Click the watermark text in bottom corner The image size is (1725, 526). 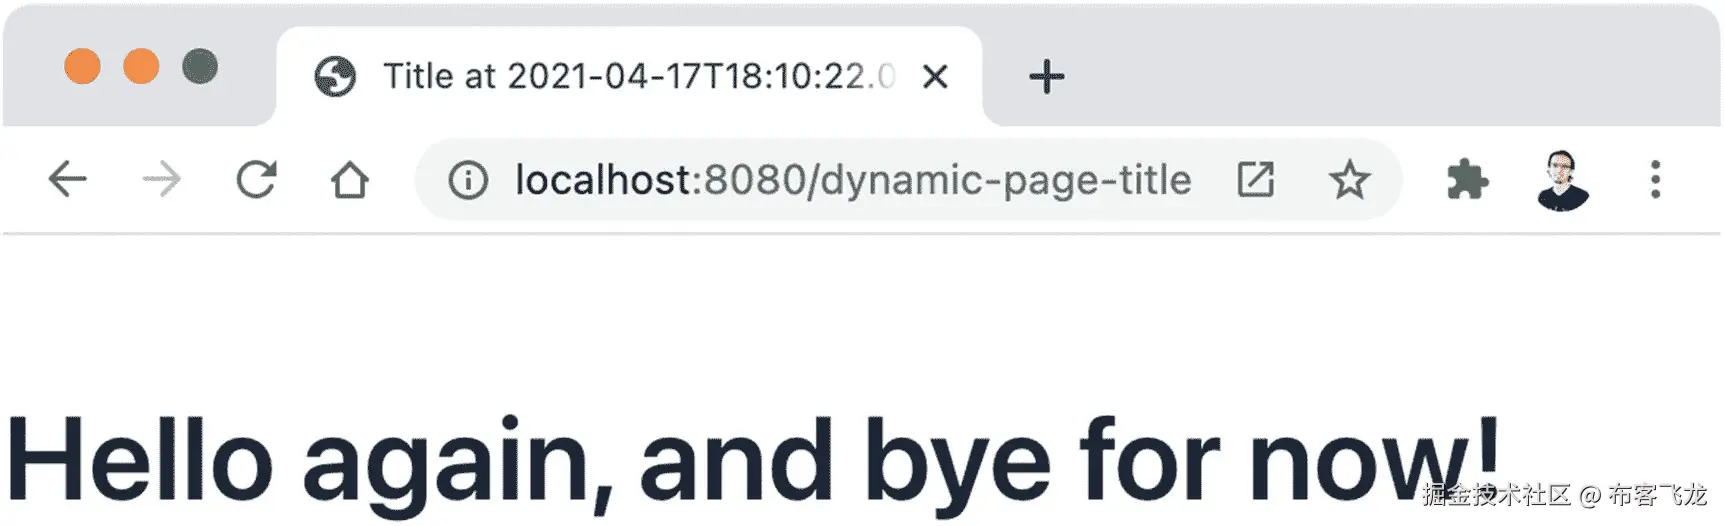[1564, 494]
